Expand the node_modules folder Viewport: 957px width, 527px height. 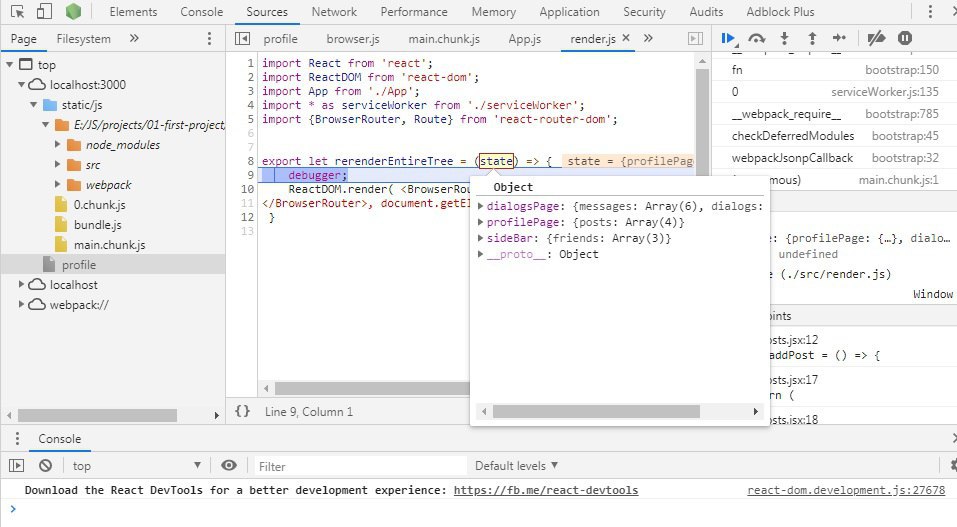click(x=57, y=144)
